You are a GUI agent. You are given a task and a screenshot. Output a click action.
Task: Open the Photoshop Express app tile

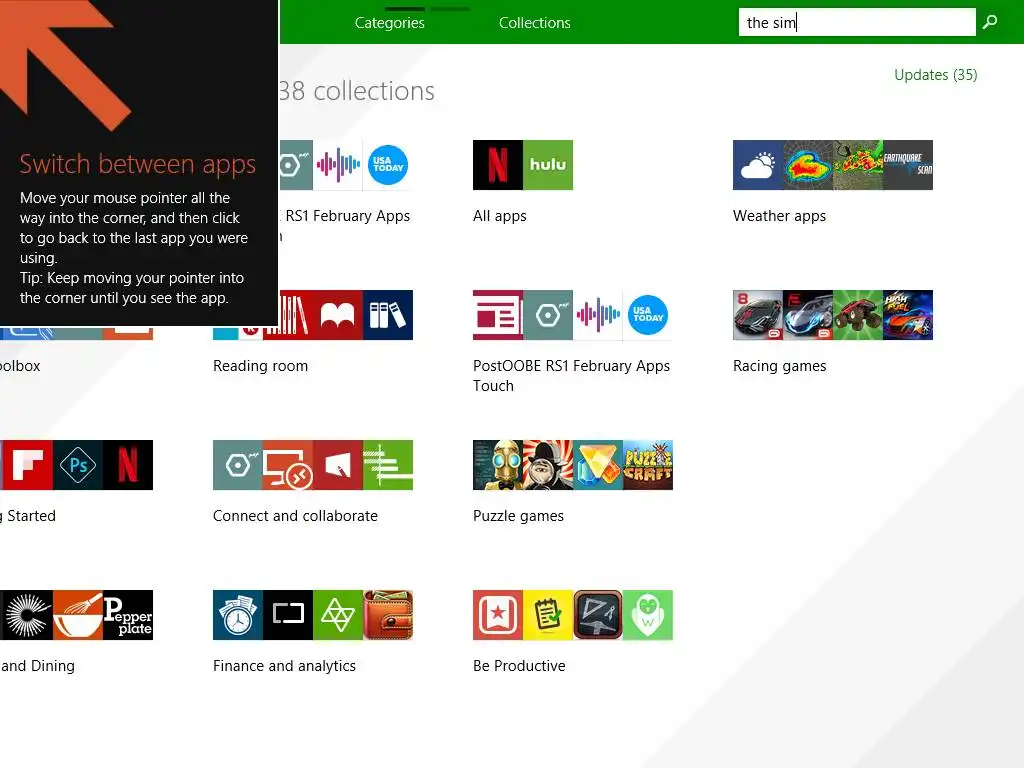point(78,465)
